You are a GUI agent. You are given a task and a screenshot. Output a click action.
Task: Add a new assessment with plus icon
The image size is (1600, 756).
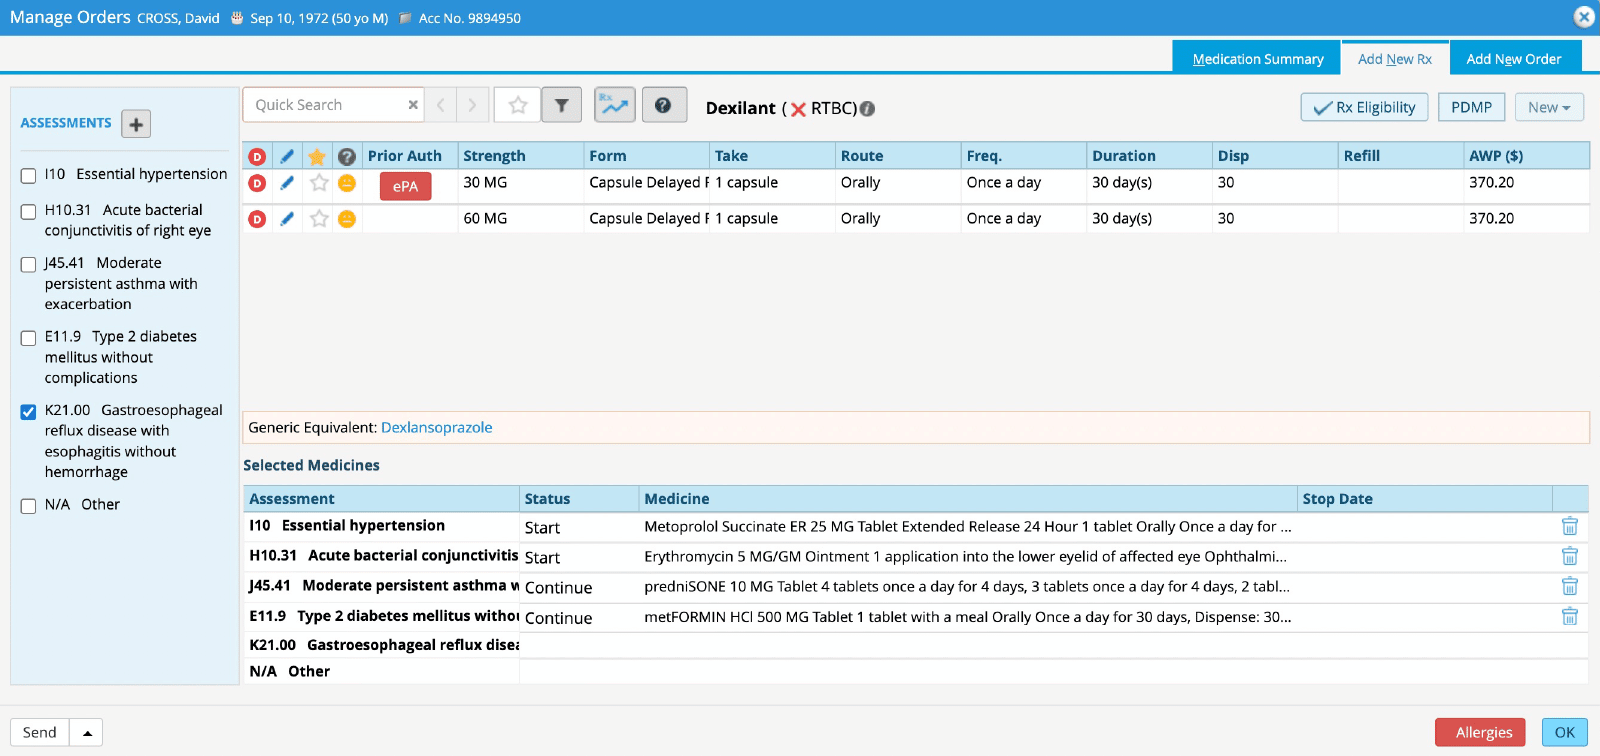pyautogui.click(x=136, y=124)
